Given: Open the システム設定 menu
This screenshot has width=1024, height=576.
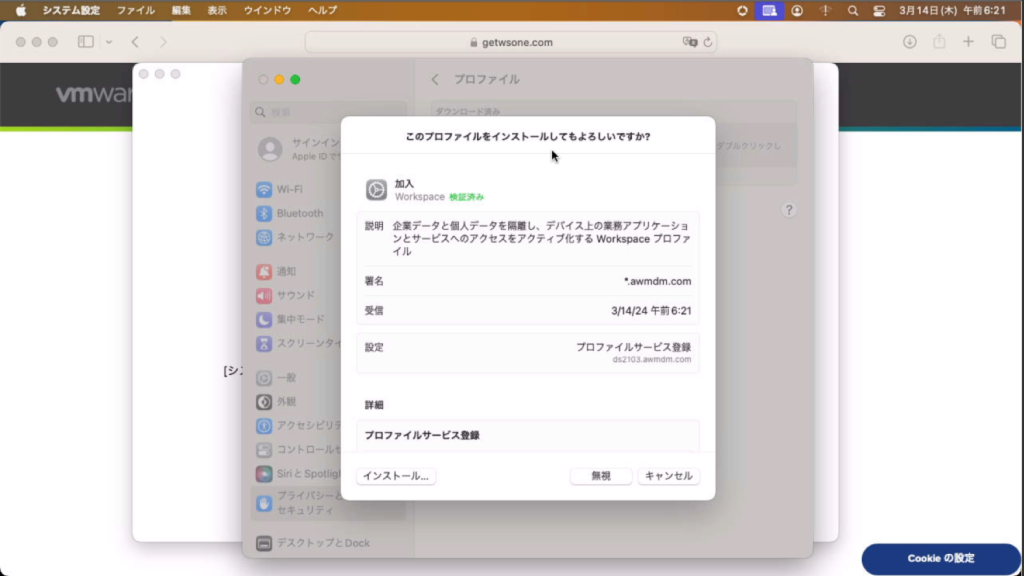Looking at the screenshot, I should 71,10.
